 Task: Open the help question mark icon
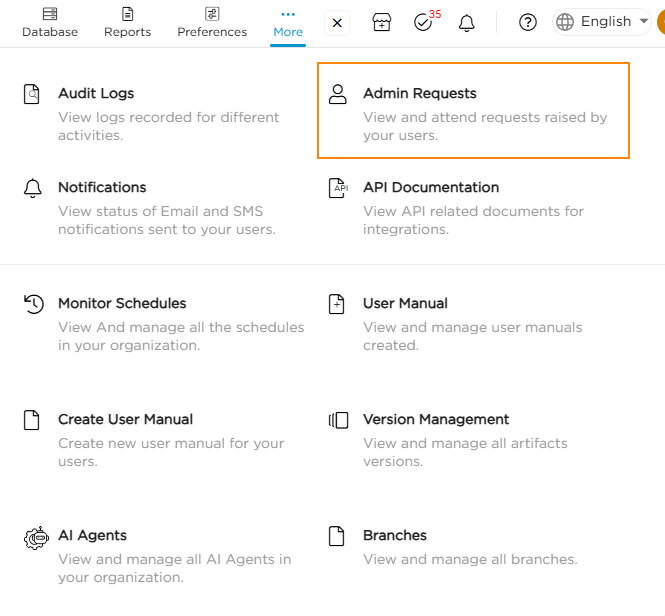[528, 22]
